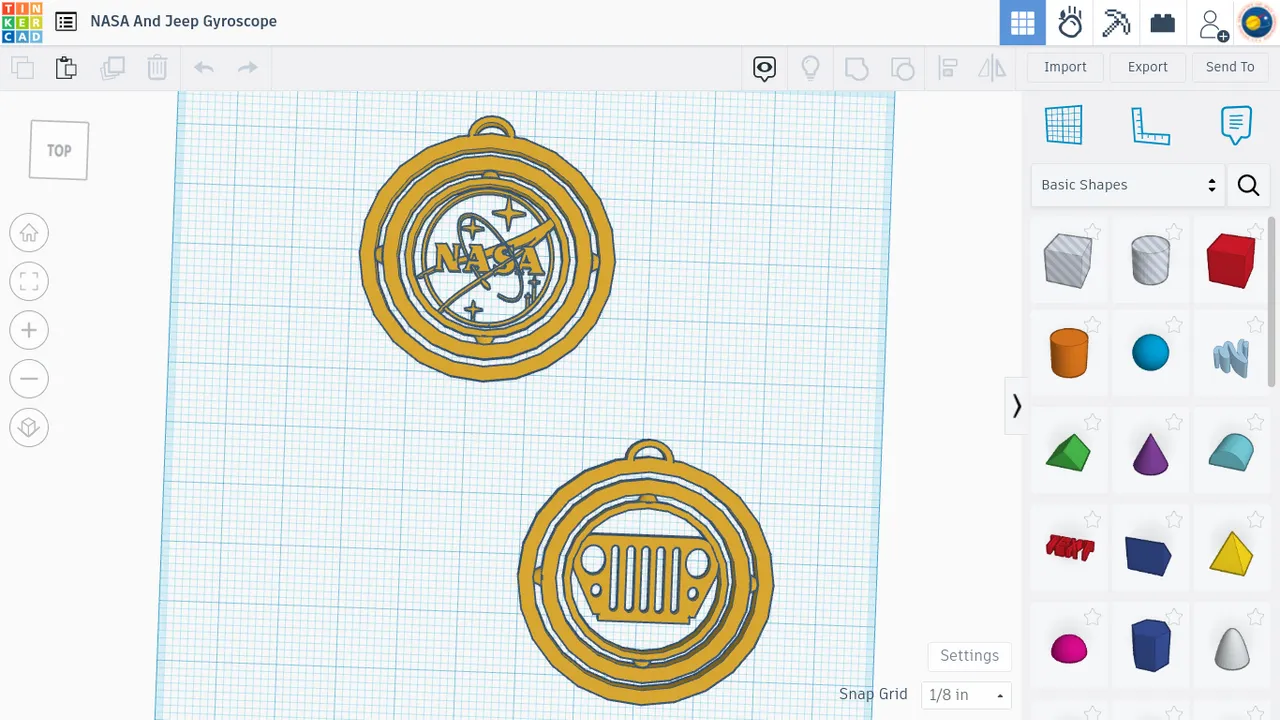Viewport: 1280px width, 720px height.
Task: Select the Workplane tool icon
Action: (1064, 125)
